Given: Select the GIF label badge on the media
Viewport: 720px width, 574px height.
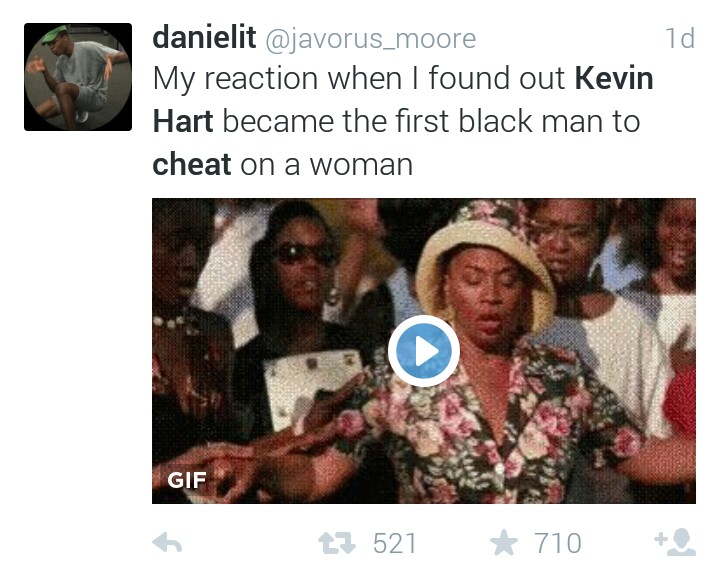Looking at the screenshot, I should (x=186, y=480).
